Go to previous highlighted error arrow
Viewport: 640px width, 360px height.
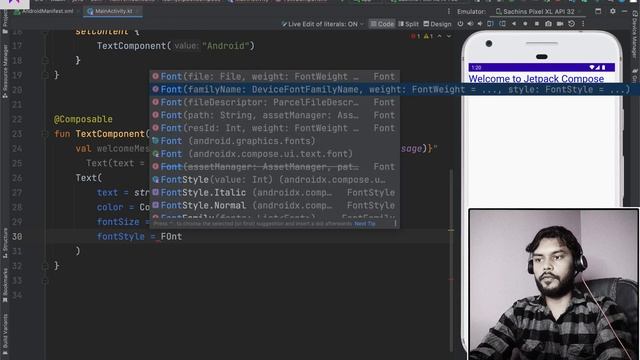pyautogui.click(x=440, y=36)
